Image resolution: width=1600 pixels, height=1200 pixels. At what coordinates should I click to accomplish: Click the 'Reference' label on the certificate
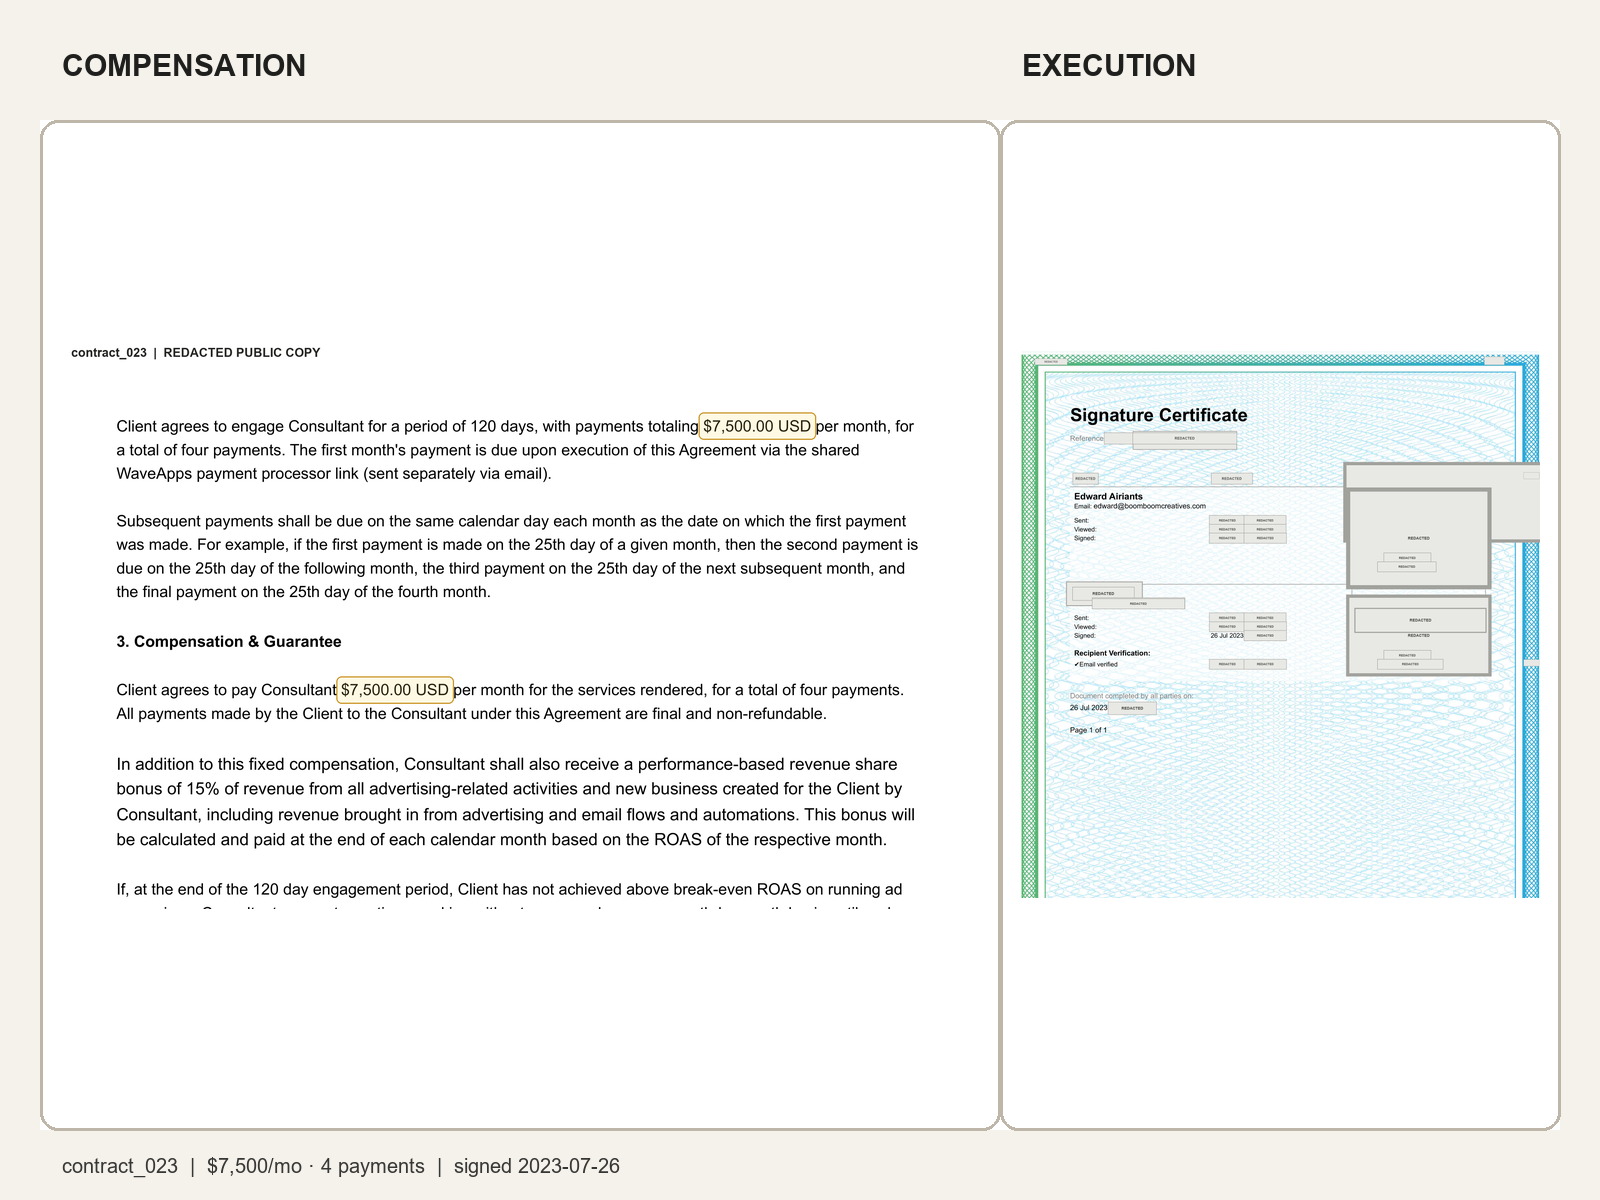coord(1087,438)
